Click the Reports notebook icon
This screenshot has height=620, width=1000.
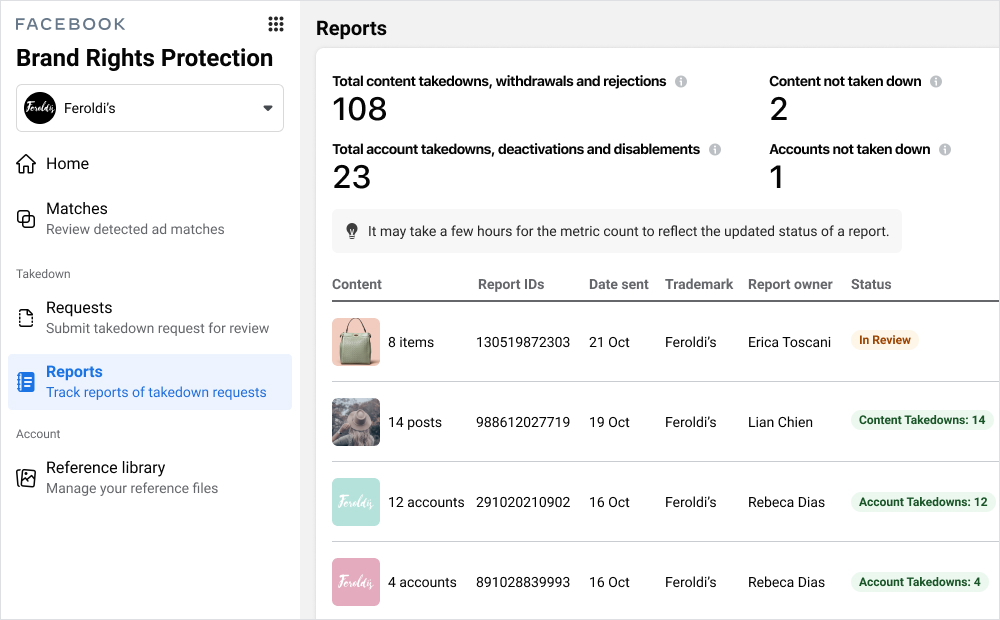coord(26,382)
